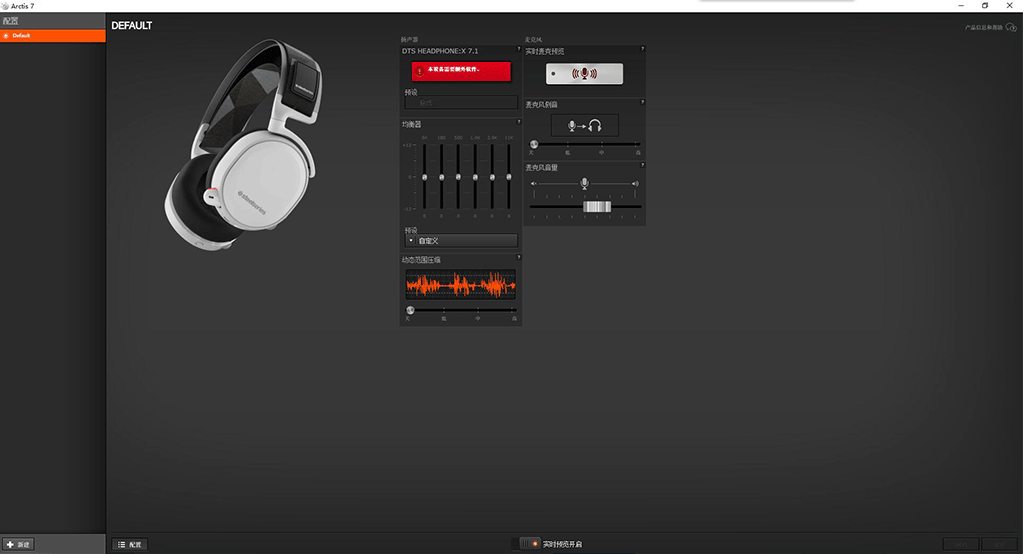
Task: Open product info and help cloud icon
Action: [1011, 27]
